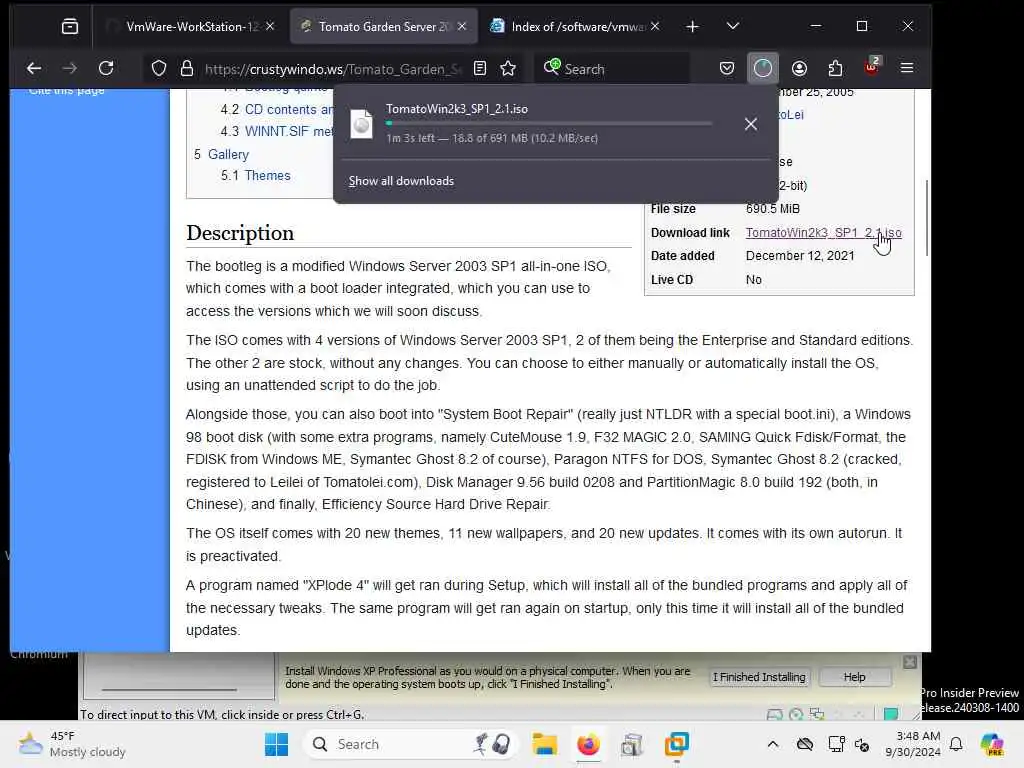Close the VmWare-WorkStation tab

coord(270,27)
